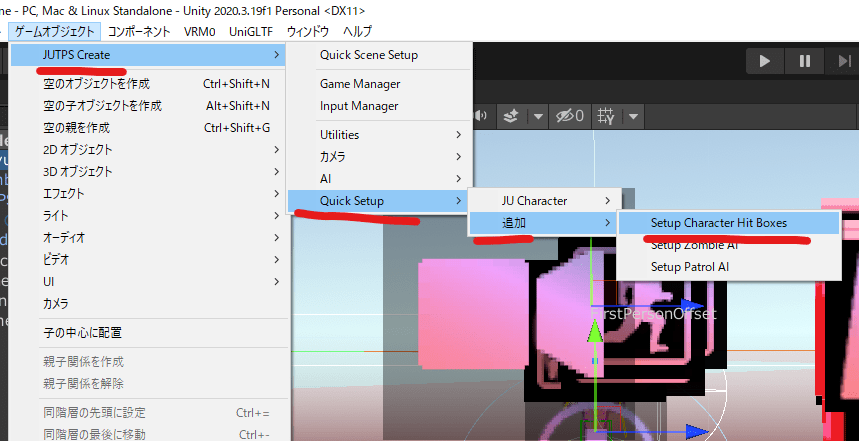Screen dimensions: 859x441
Task: Expand the JU Character submenu
Action: click(x=545, y=201)
